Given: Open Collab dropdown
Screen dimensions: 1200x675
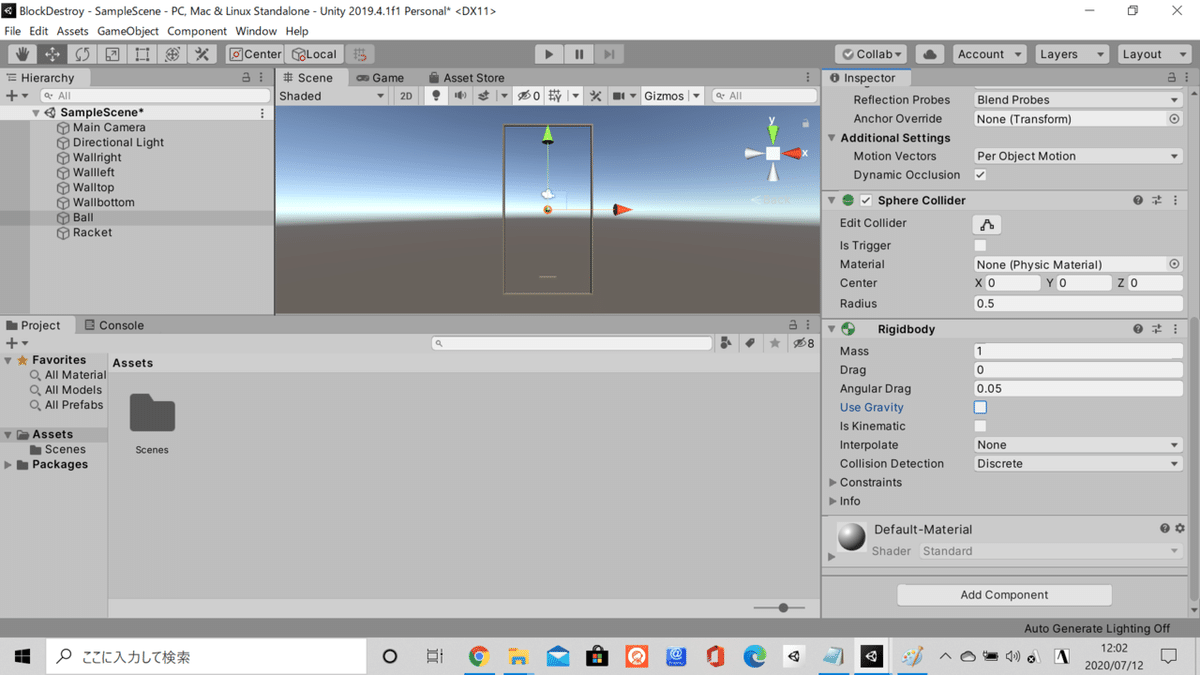Looking at the screenshot, I should 872,54.
